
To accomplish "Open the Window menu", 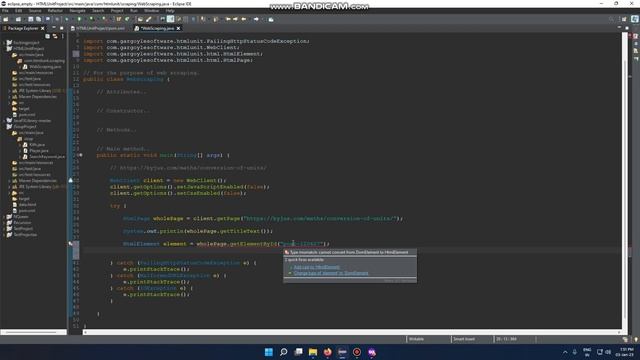I will [151, 11].
